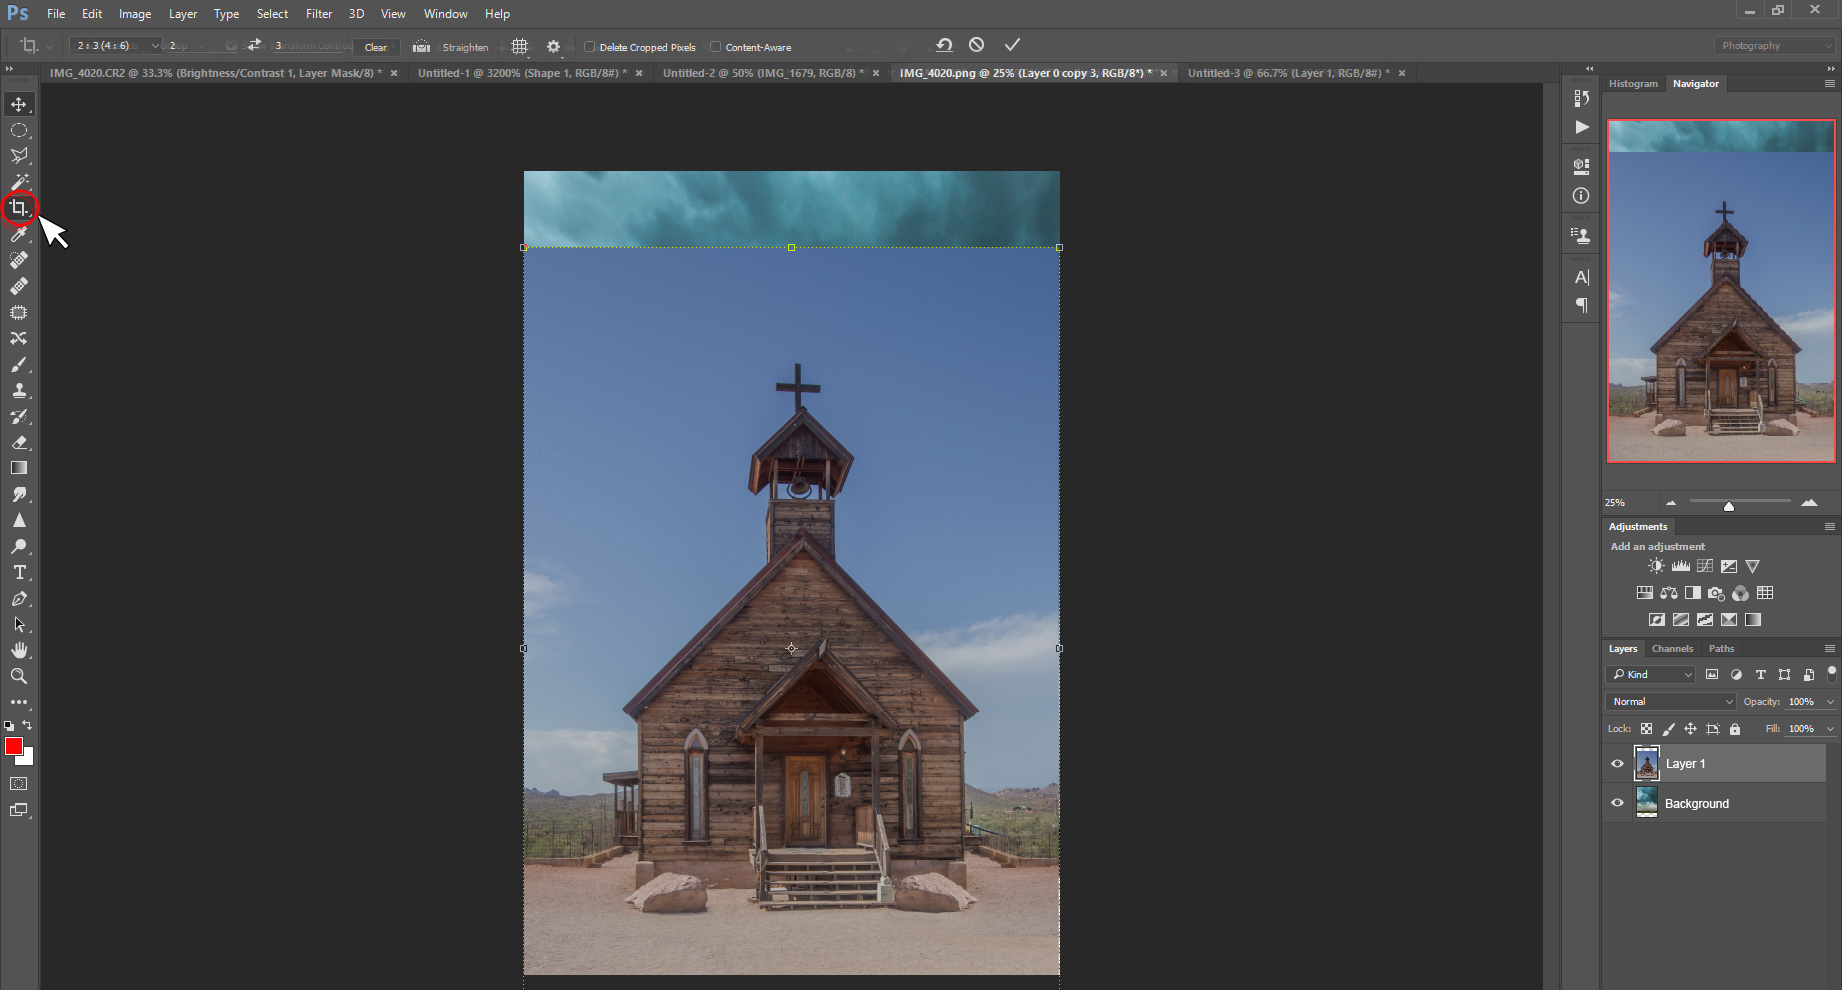This screenshot has height=990, width=1842.
Task: Enable Delete Cropped Pixels checkbox
Action: [590, 47]
